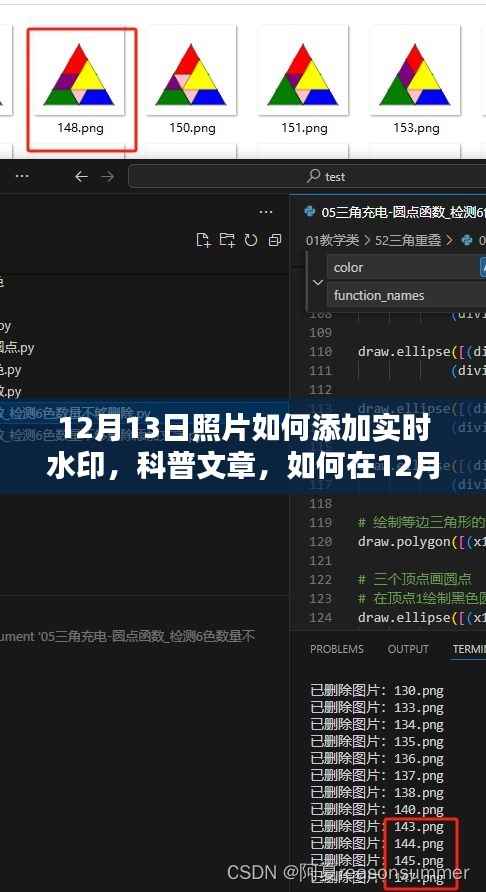Switch to the OUTPUT panel tab

point(408,649)
